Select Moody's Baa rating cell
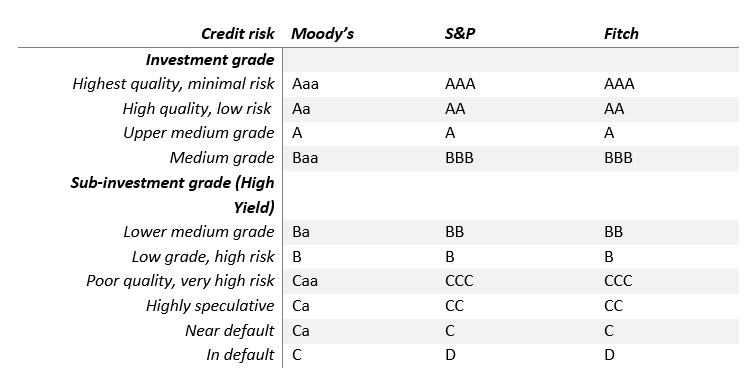Image resolution: width=748 pixels, height=378 pixels. [305, 158]
